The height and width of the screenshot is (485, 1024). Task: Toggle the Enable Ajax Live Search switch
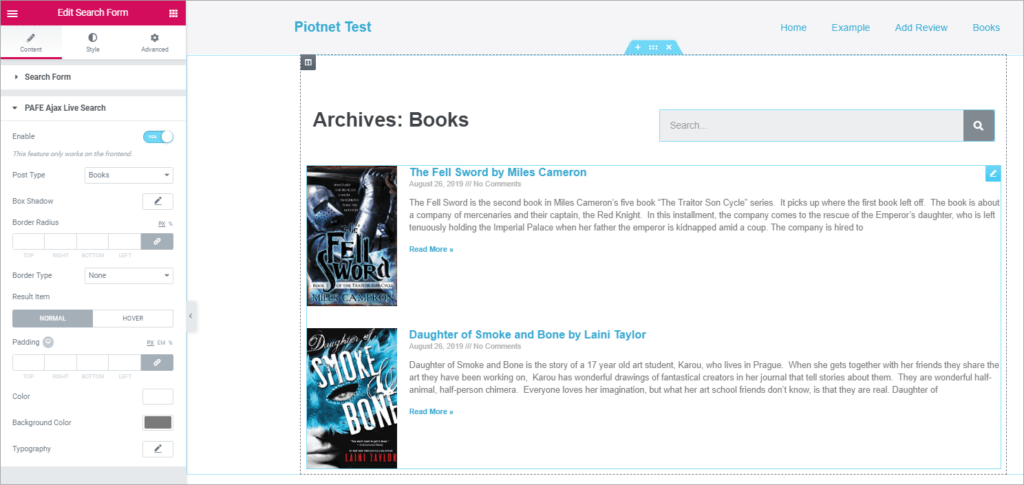coord(158,137)
